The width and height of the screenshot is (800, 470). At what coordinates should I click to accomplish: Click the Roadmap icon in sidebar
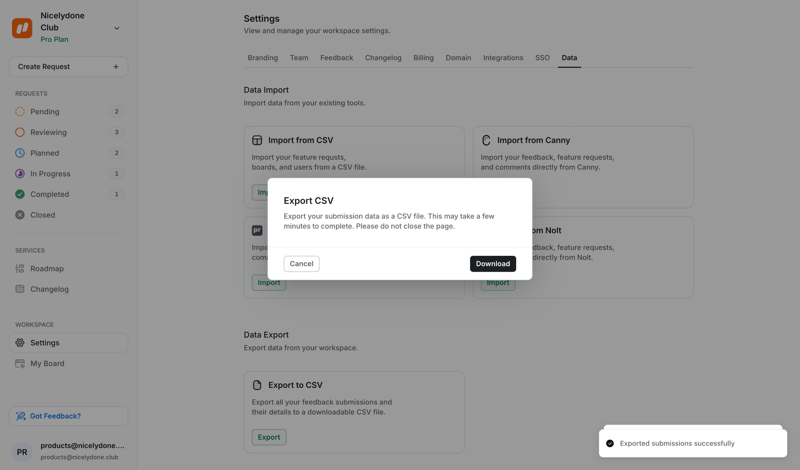coord(20,268)
